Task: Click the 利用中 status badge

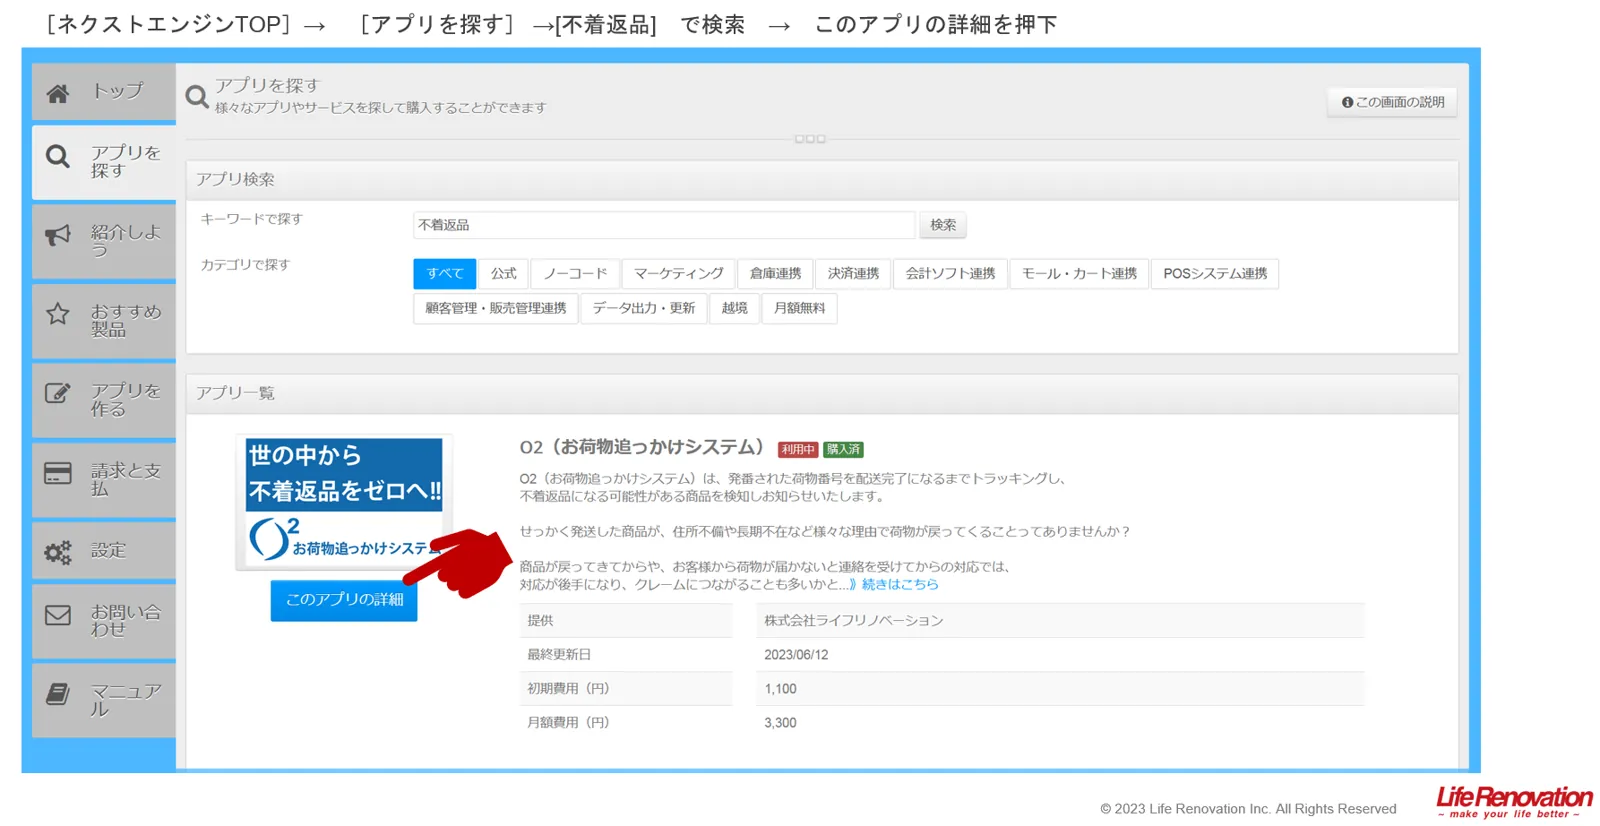Action: tap(798, 450)
